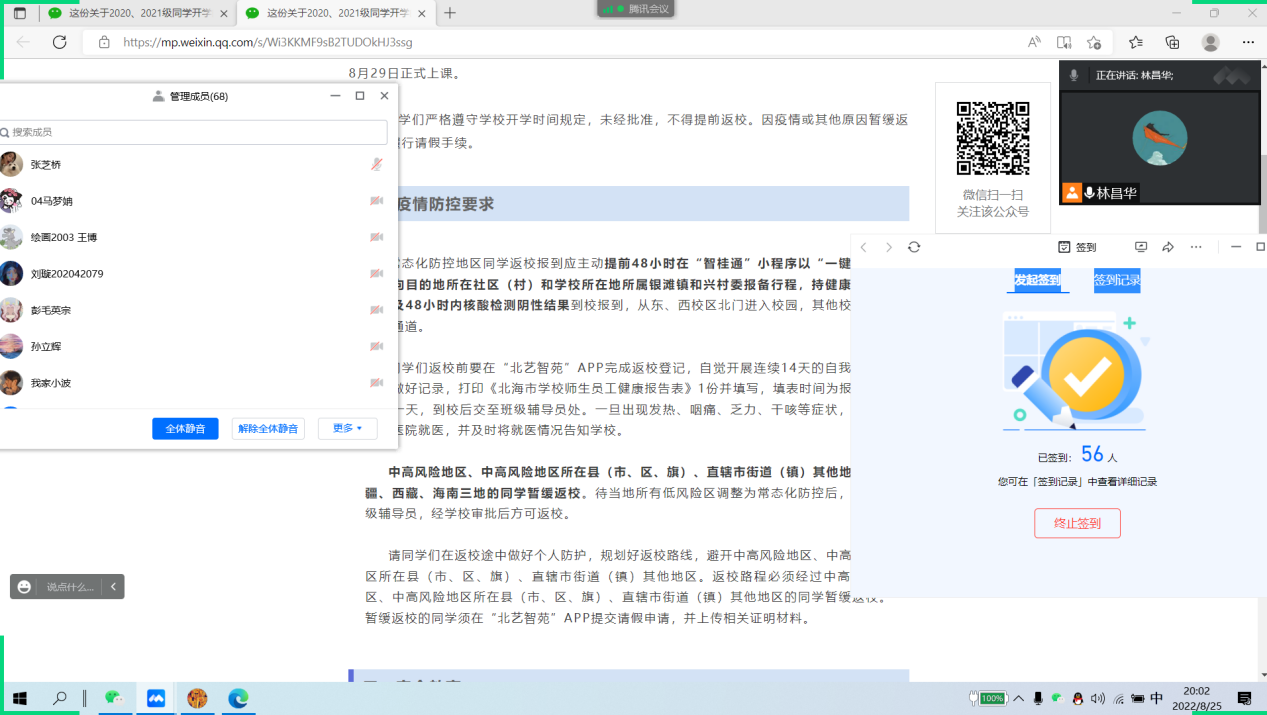Viewport: 1267px width, 715px height.
Task: Expand the 更多 dropdown in the member panel
Action: pyautogui.click(x=347, y=428)
